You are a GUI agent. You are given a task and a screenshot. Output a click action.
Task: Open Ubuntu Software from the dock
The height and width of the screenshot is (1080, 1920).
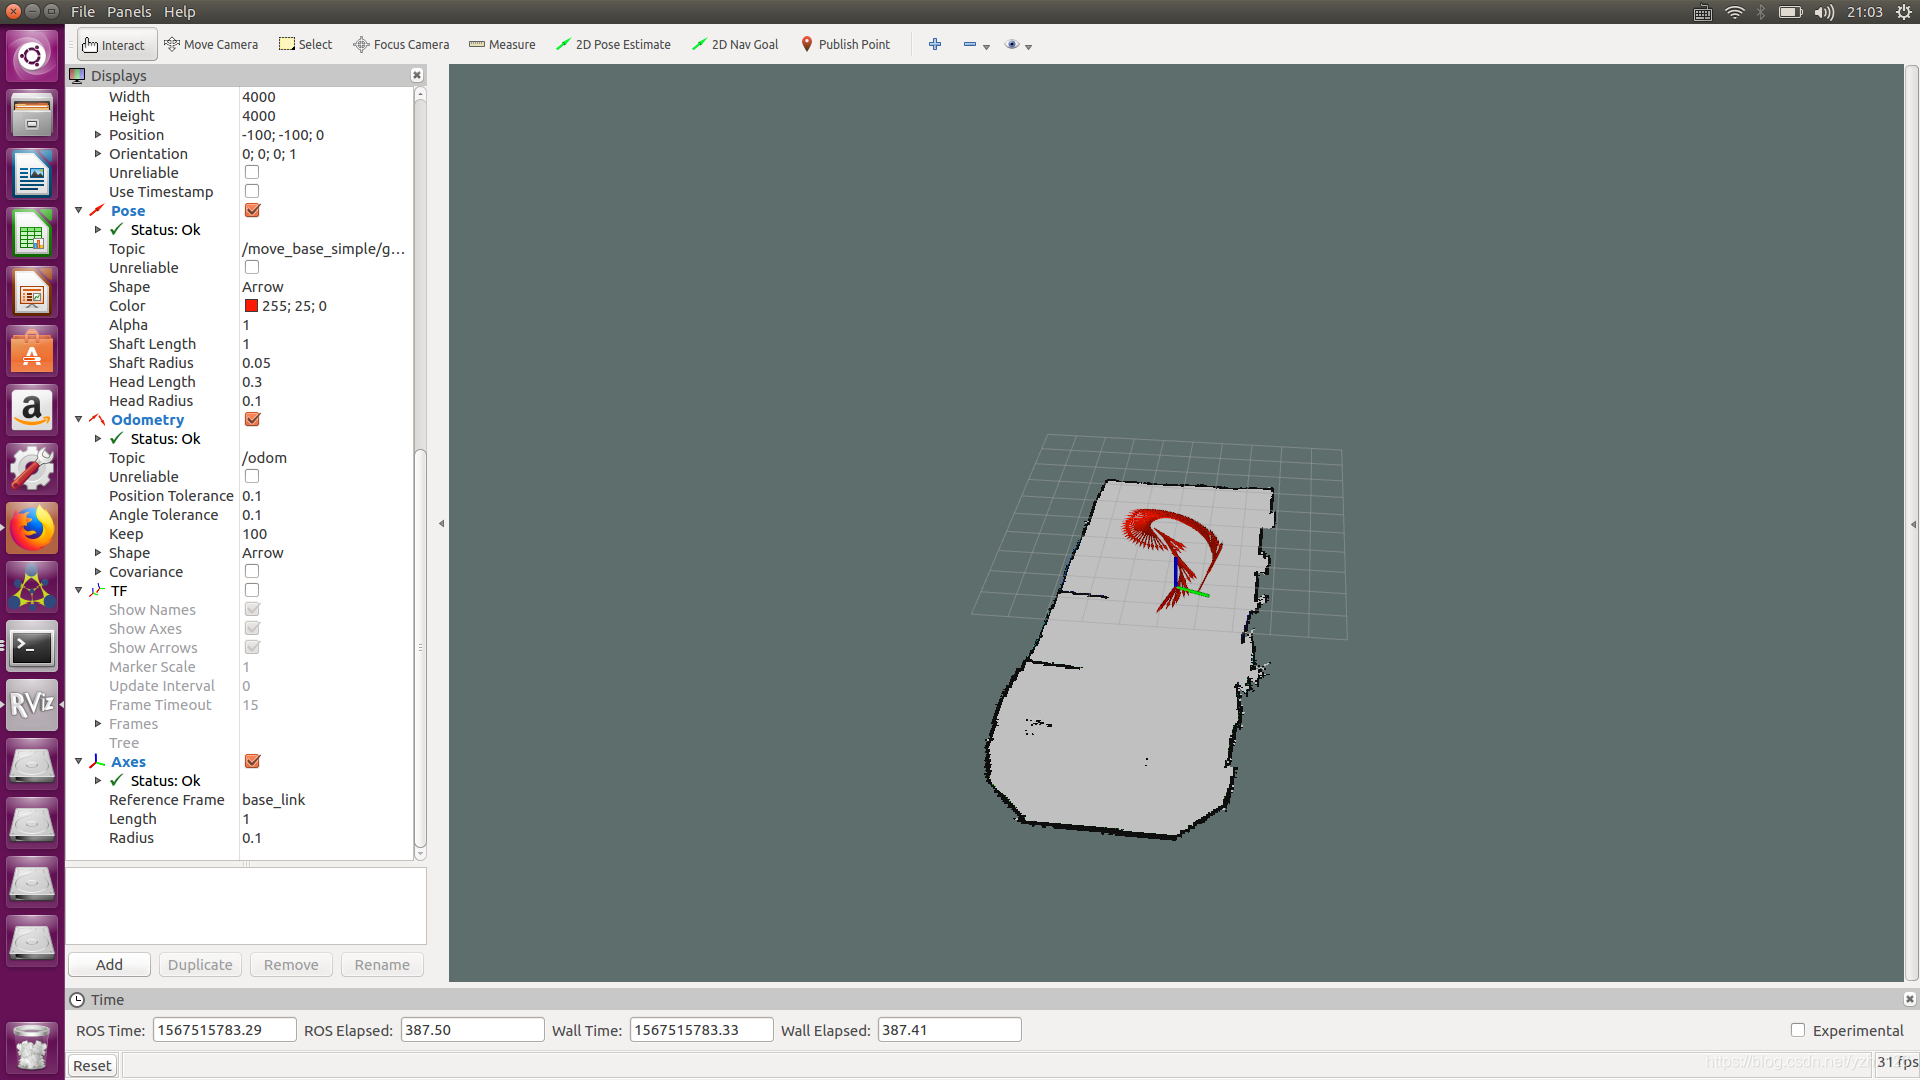pos(32,352)
